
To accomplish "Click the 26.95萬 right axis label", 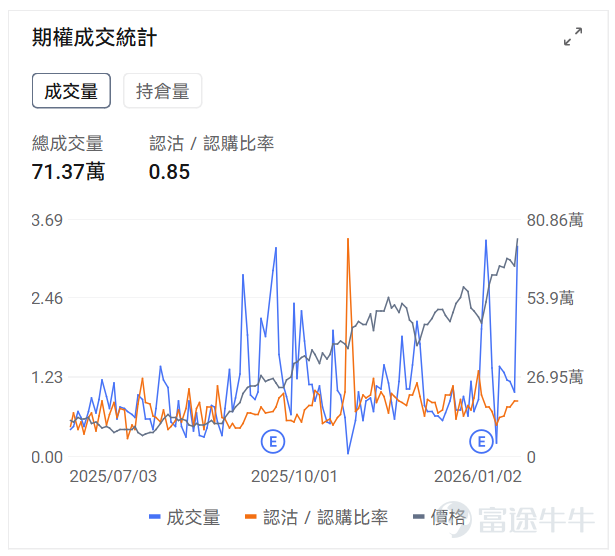I will pyautogui.click(x=555, y=377).
